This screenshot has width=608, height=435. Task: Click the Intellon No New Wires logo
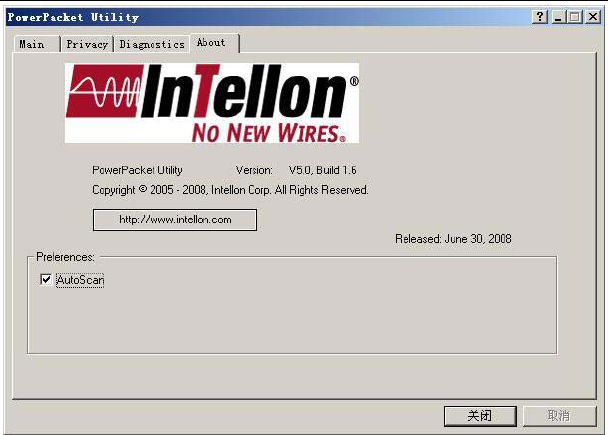coord(212,103)
